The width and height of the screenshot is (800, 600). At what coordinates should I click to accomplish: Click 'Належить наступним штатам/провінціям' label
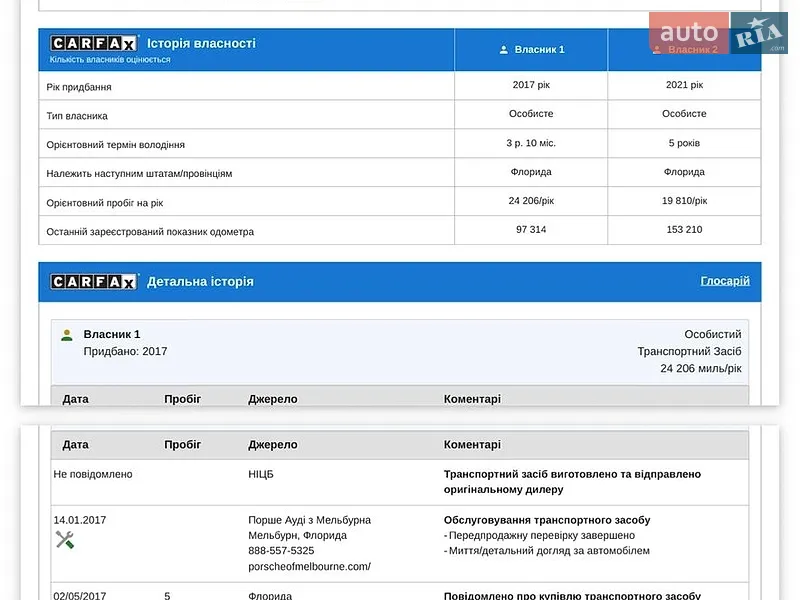[139, 173]
